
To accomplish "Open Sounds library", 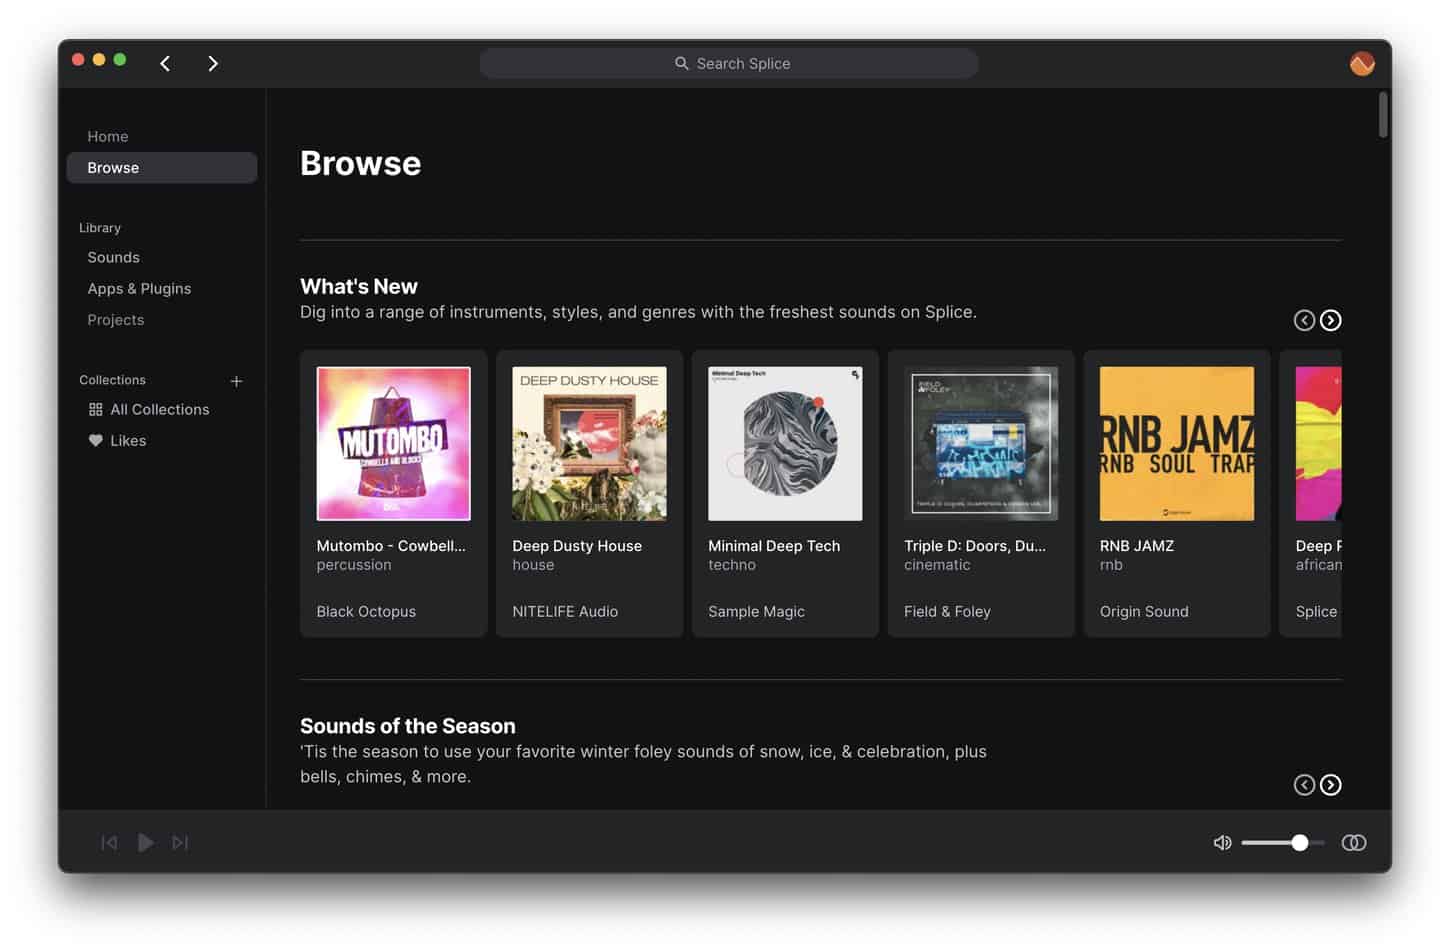I will [x=113, y=257].
